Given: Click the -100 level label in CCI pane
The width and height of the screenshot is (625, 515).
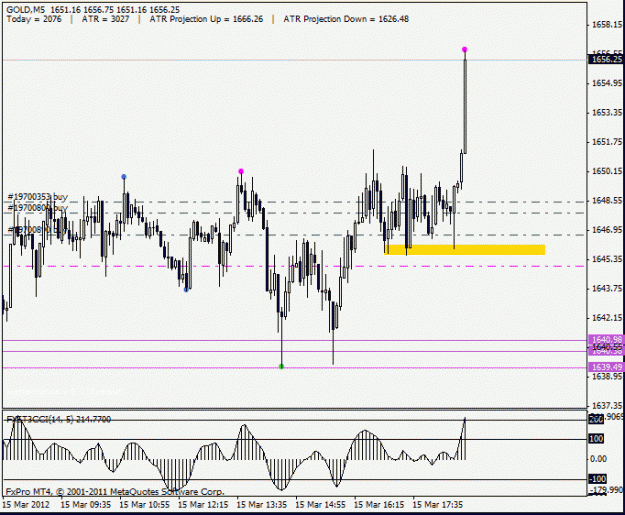Looking at the screenshot, I should (x=598, y=479).
